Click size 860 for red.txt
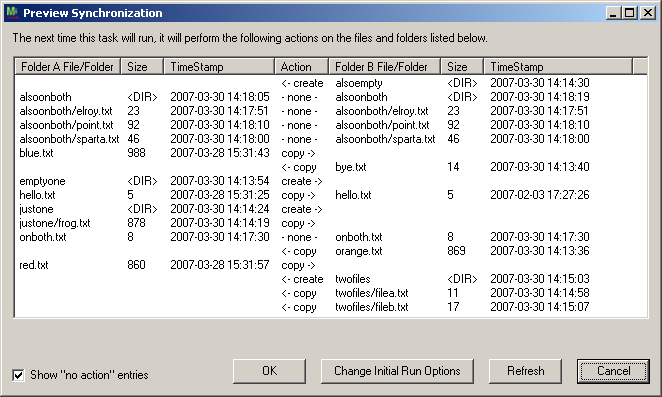This screenshot has height=397, width=662. 136,265
